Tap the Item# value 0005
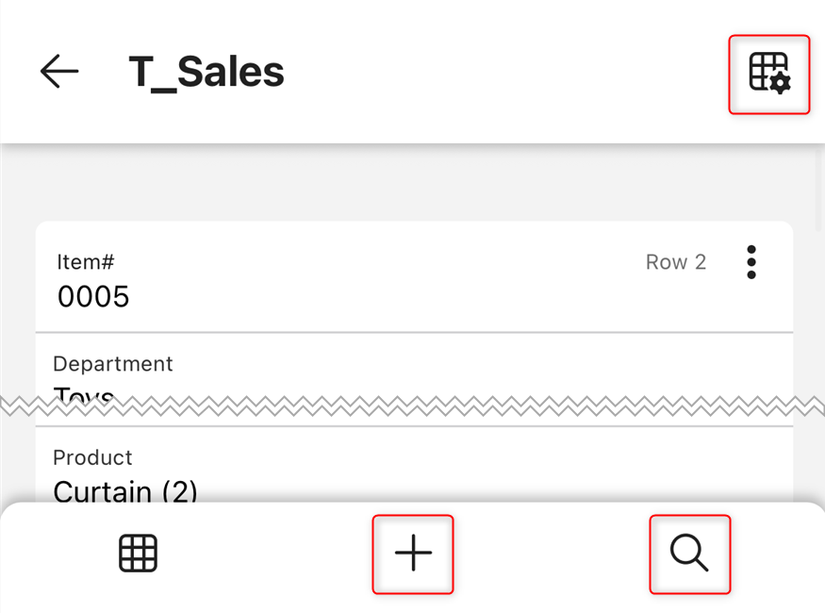The height and width of the screenshot is (613, 825). click(x=93, y=297)
